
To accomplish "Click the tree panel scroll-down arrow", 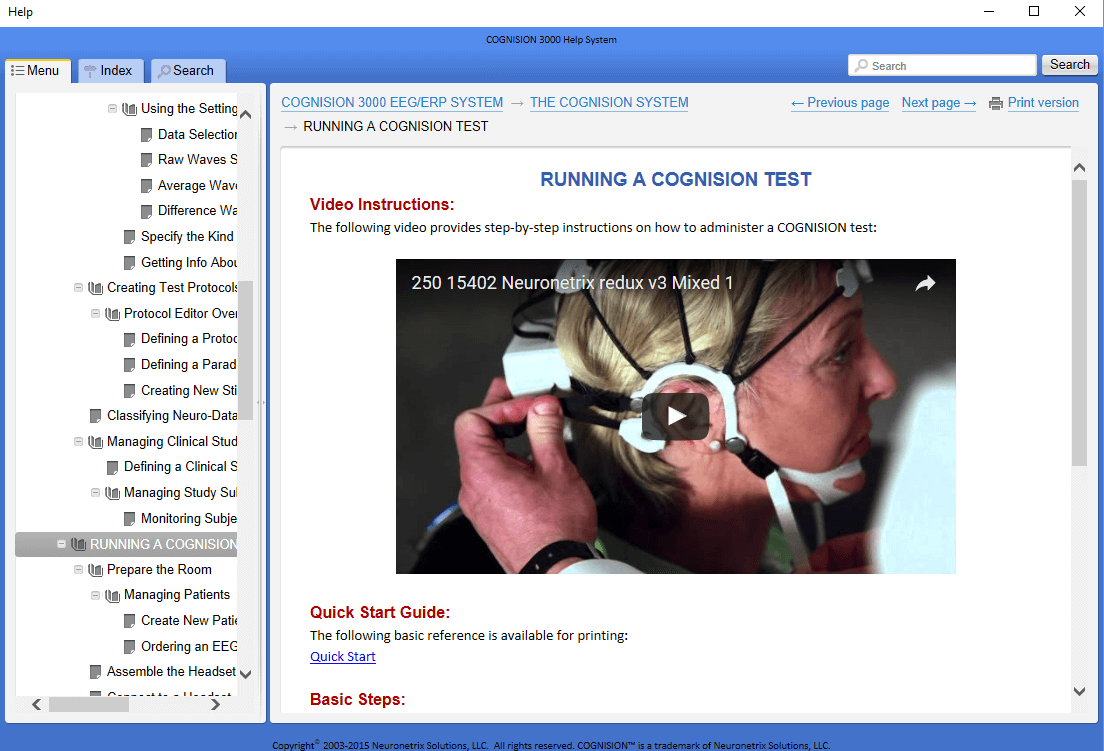I will coord(246,674).
